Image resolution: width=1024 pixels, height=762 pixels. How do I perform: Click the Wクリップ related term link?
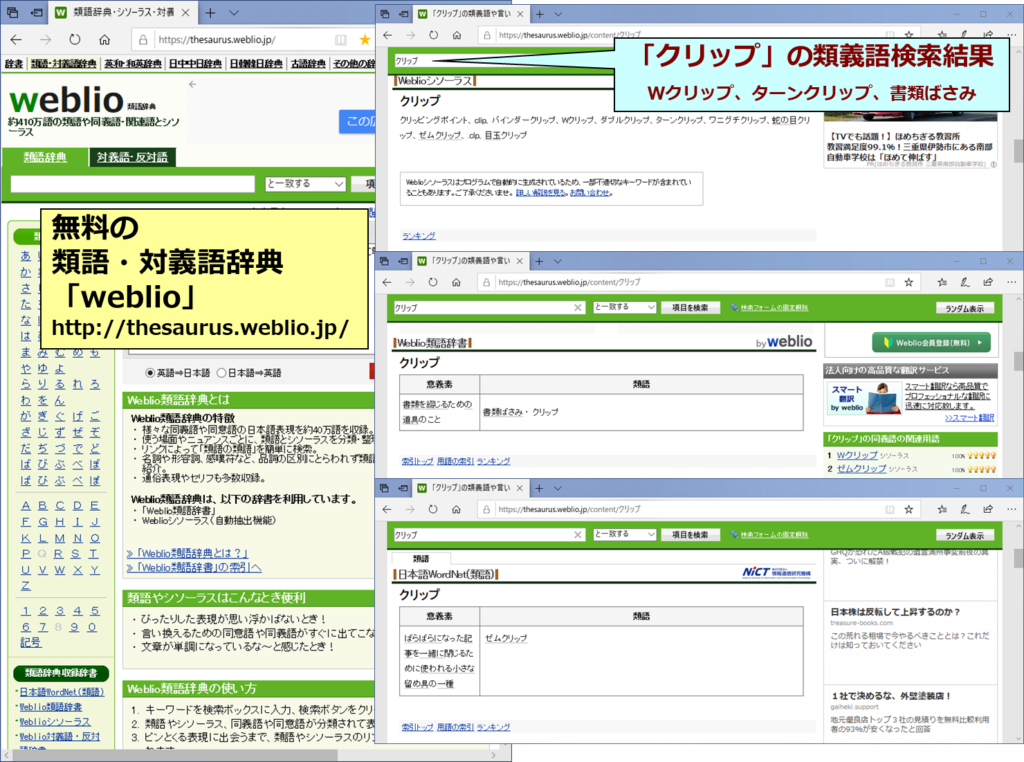[x=855, y=455]
